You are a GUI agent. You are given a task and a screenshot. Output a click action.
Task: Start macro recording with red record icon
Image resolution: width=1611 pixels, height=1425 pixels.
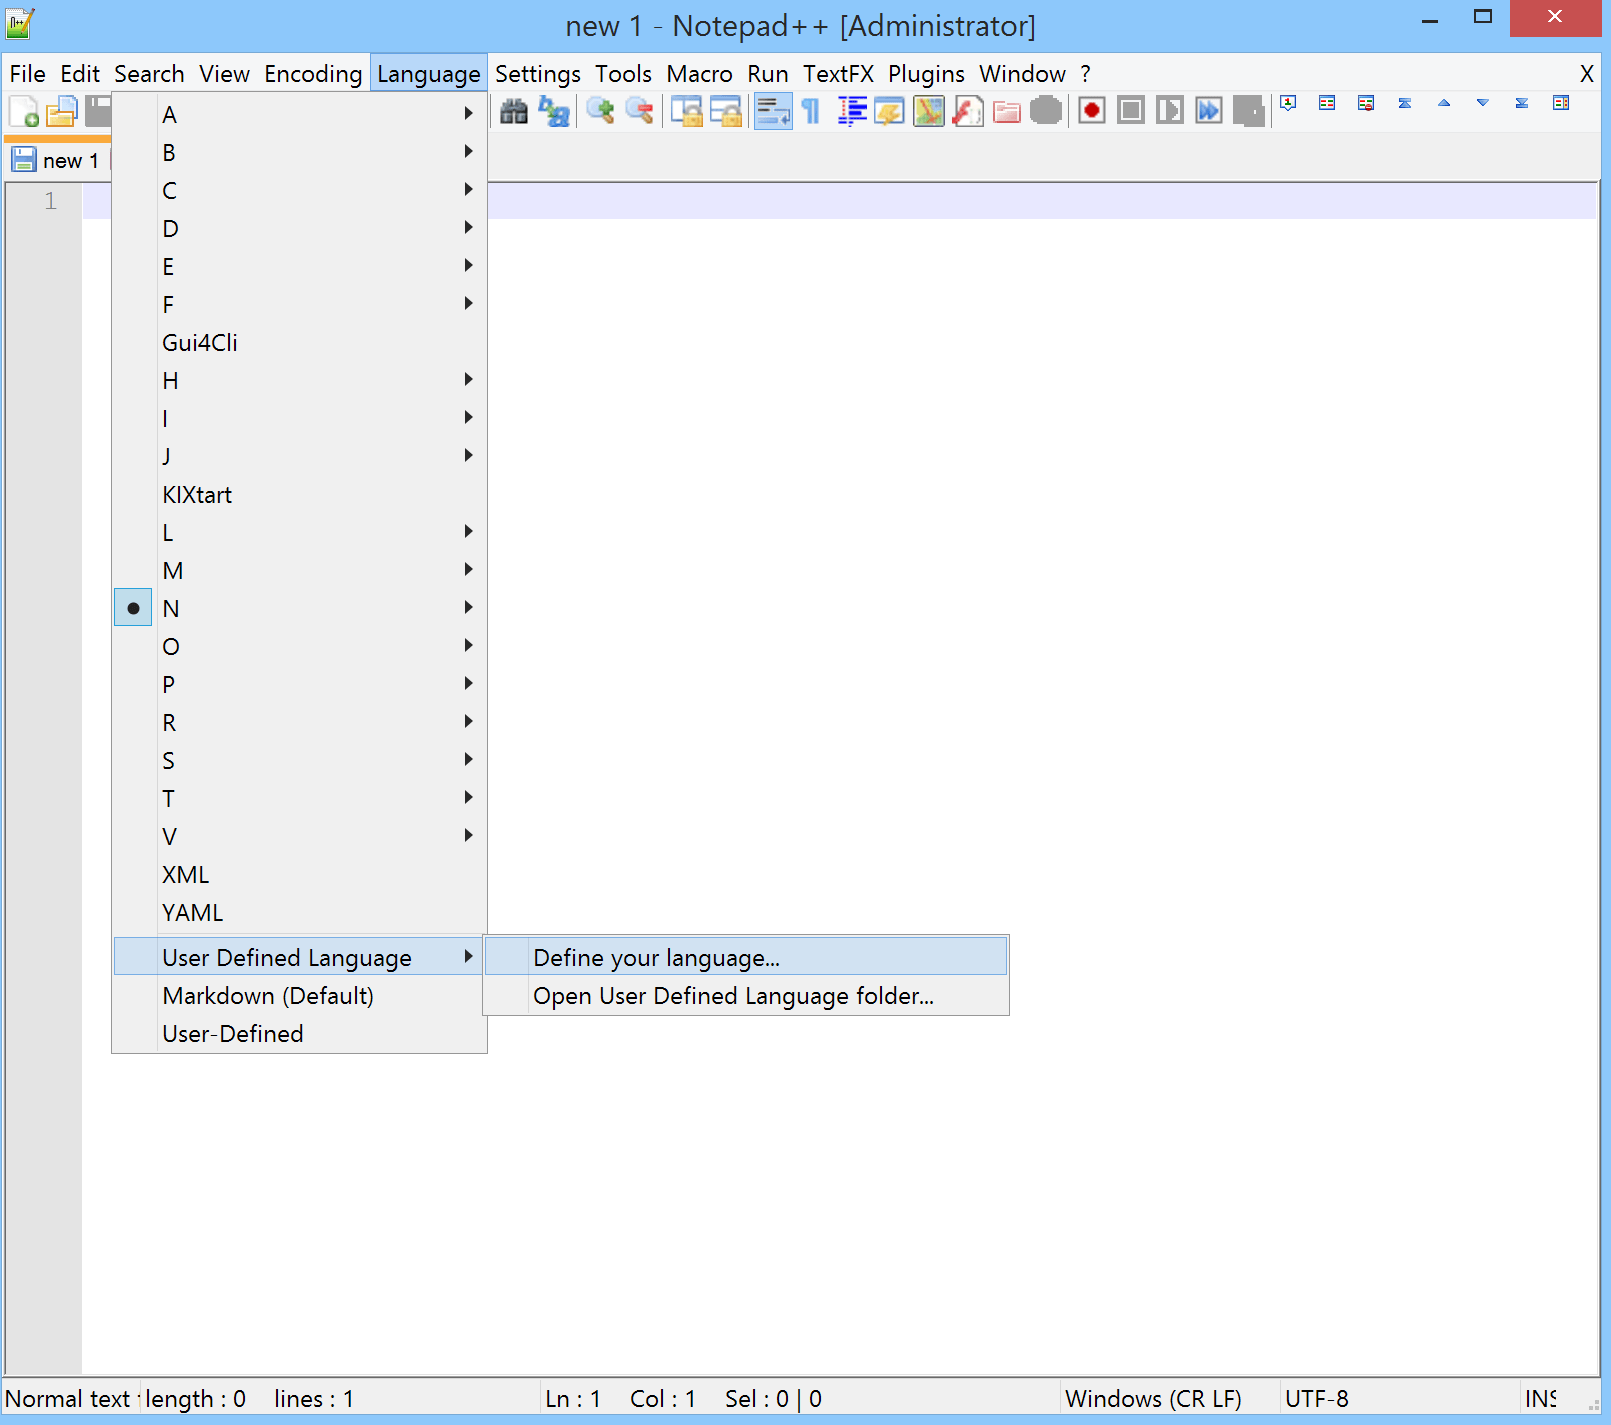(x=1091, y=111)
